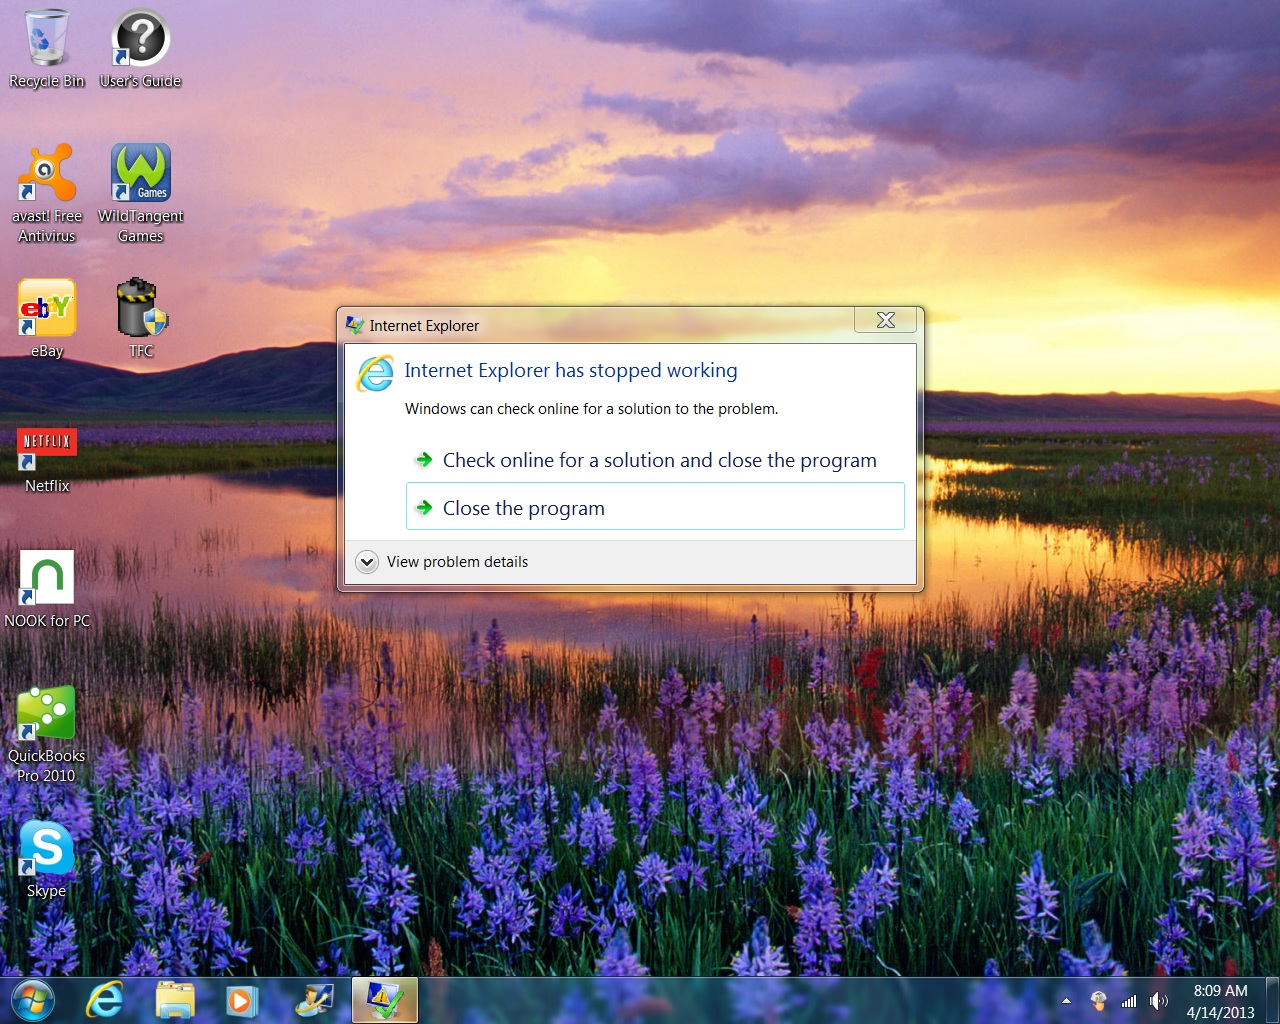This screenshot has height=1024, width=1280.
Task: Click the Internet Explorer logo in dialog
Action: (376, 373)
